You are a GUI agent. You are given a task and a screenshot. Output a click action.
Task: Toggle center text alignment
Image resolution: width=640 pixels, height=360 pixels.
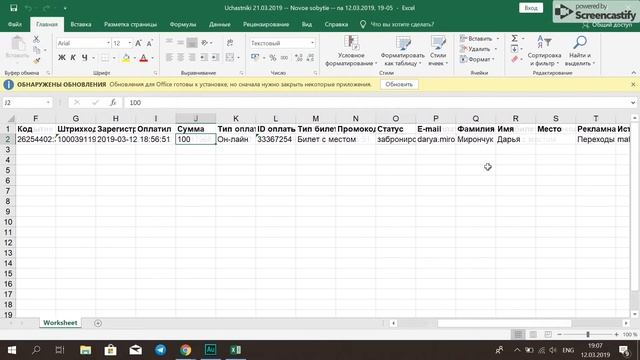click(180, 58)
